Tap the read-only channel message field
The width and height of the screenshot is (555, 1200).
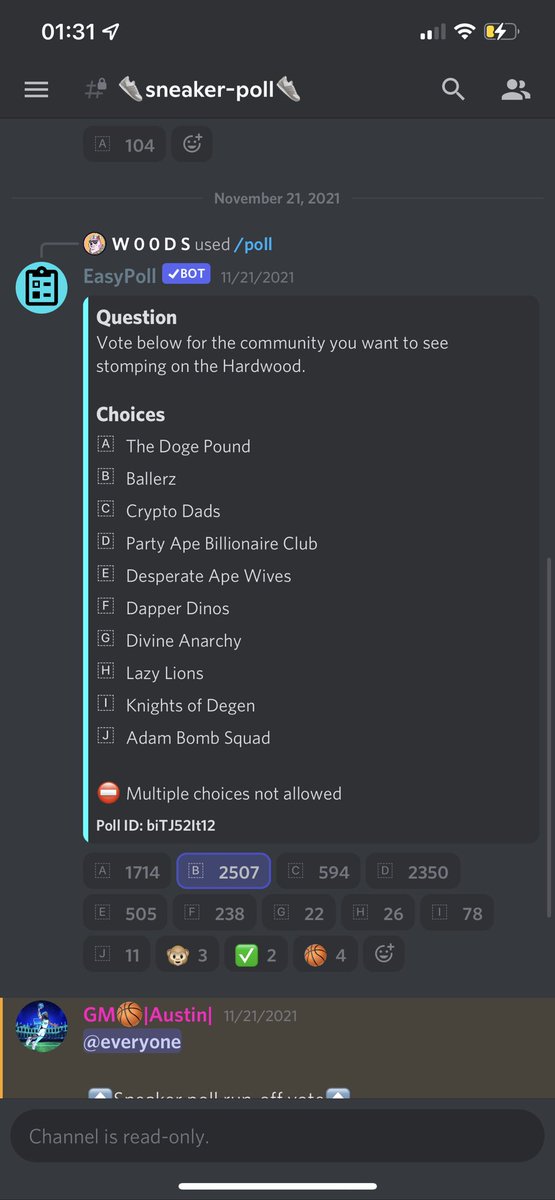(x=277, y=1136)
